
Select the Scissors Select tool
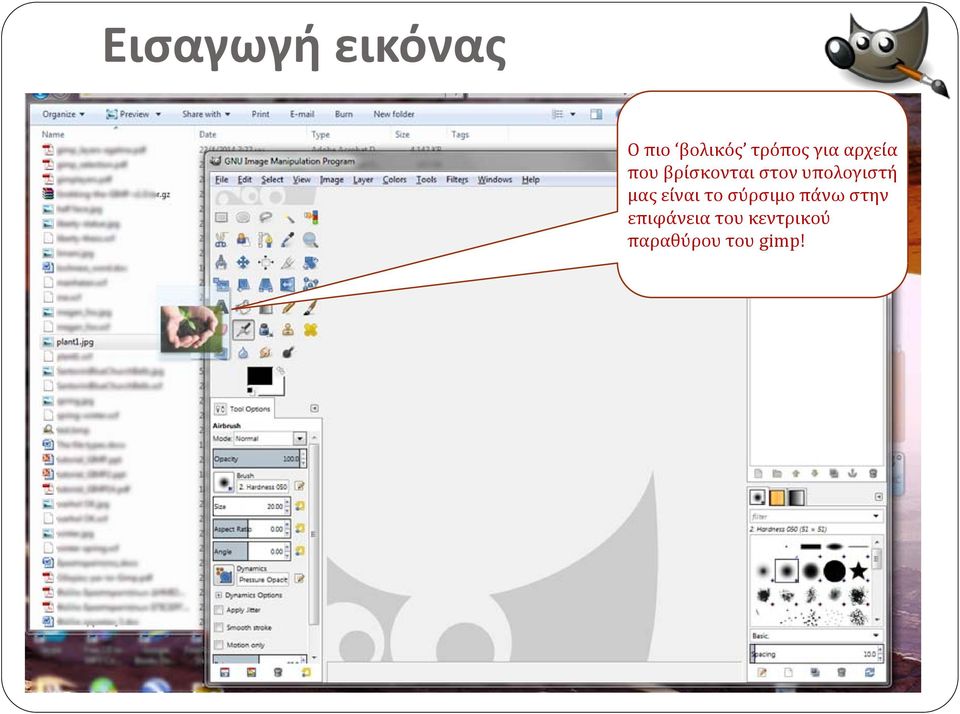[x=221, y=240]
